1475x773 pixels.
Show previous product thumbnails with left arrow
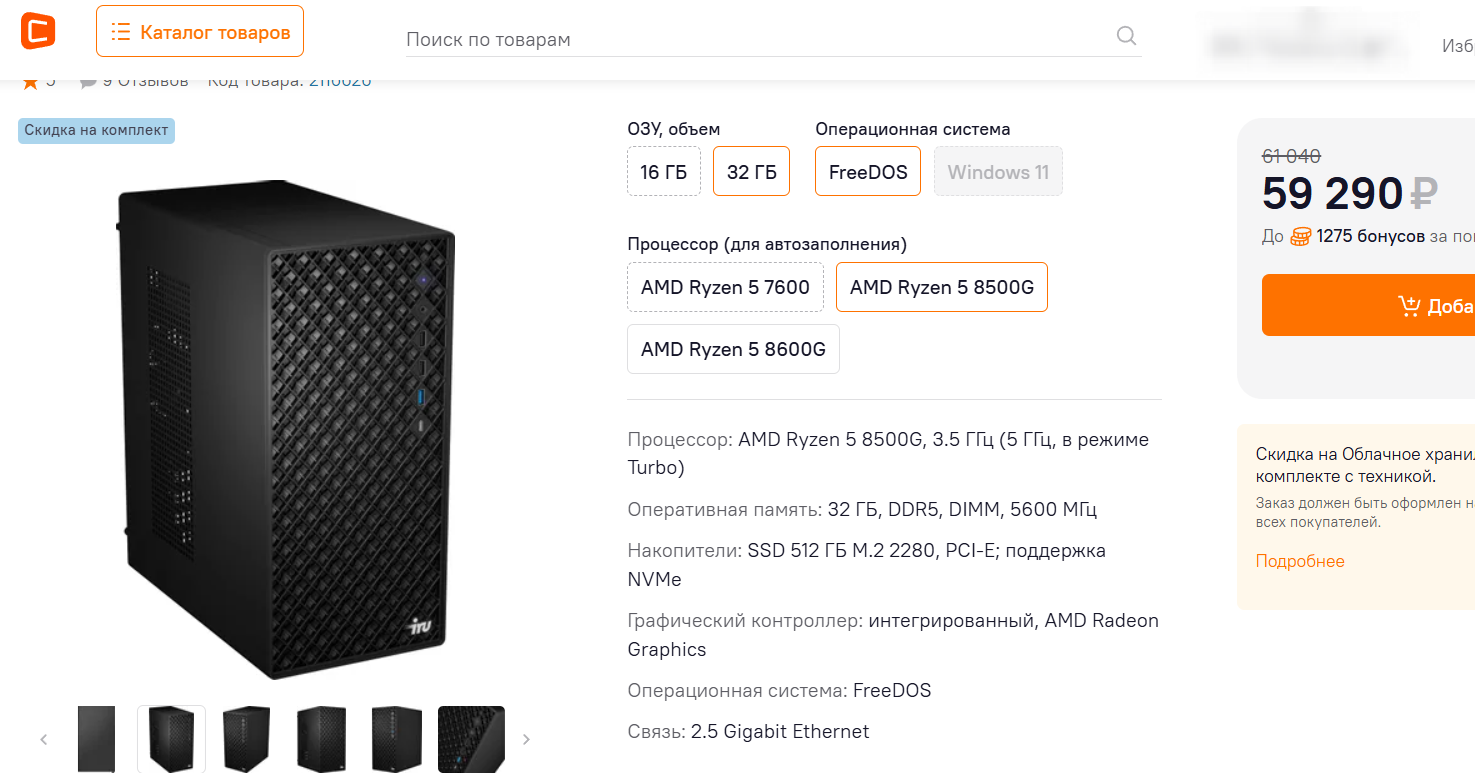pos(44,740)
